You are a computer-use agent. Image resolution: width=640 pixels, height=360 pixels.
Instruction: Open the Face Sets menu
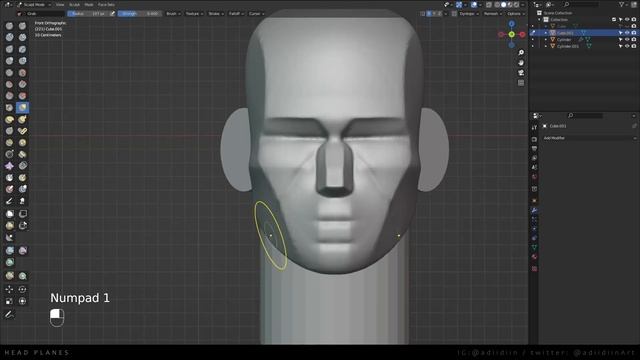pos(106,4)
